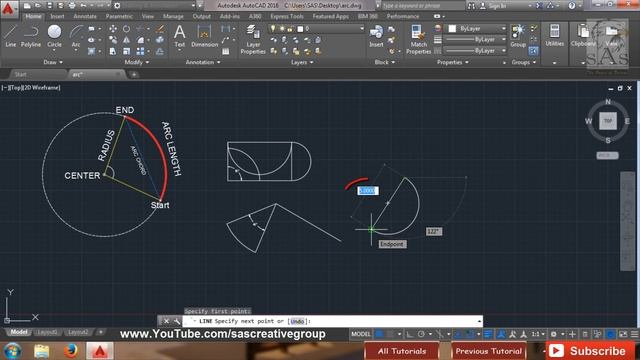Viewport: 640px width, 360px height.
Task: Click the Insert block icon
Action: click(376, 36)
